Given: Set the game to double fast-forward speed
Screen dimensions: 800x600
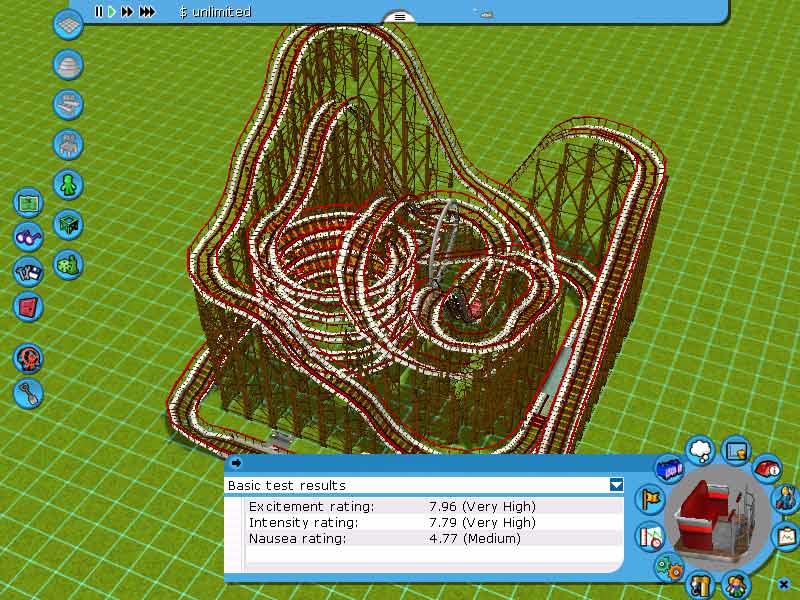Looking at the screenshot, I should [x=127, y=11].
